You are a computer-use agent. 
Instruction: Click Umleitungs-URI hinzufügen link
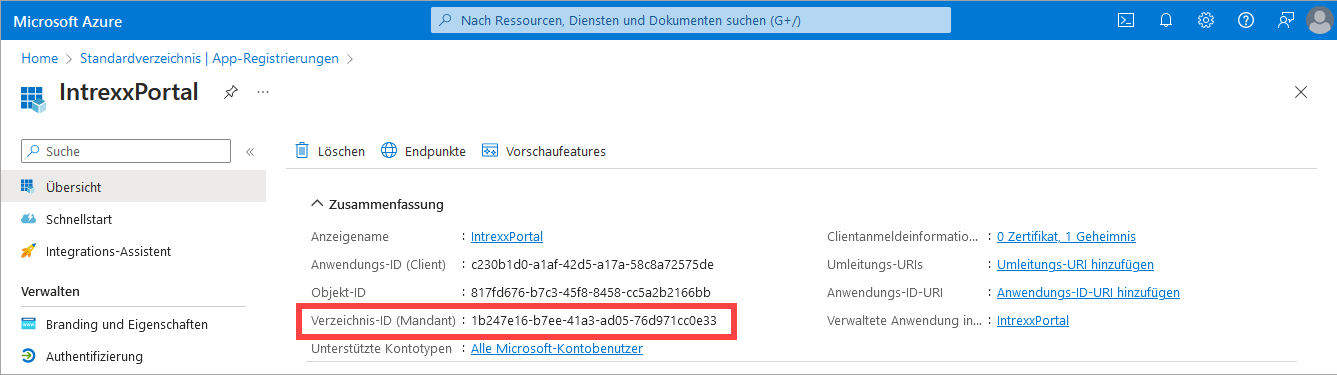tap(1075, 265)
